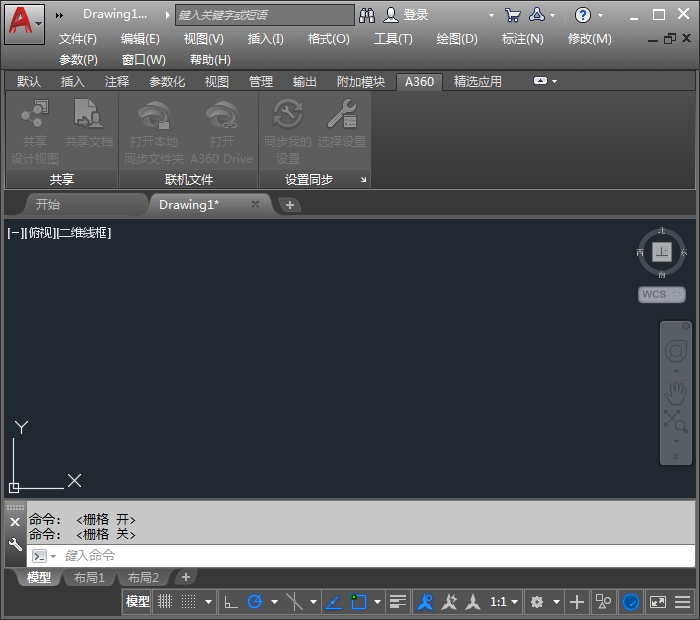Screen dimensions: 700x620
Task: Open polar tracking angle dropdown arrow
Action: pyautogui.click(x=274, y=602)
